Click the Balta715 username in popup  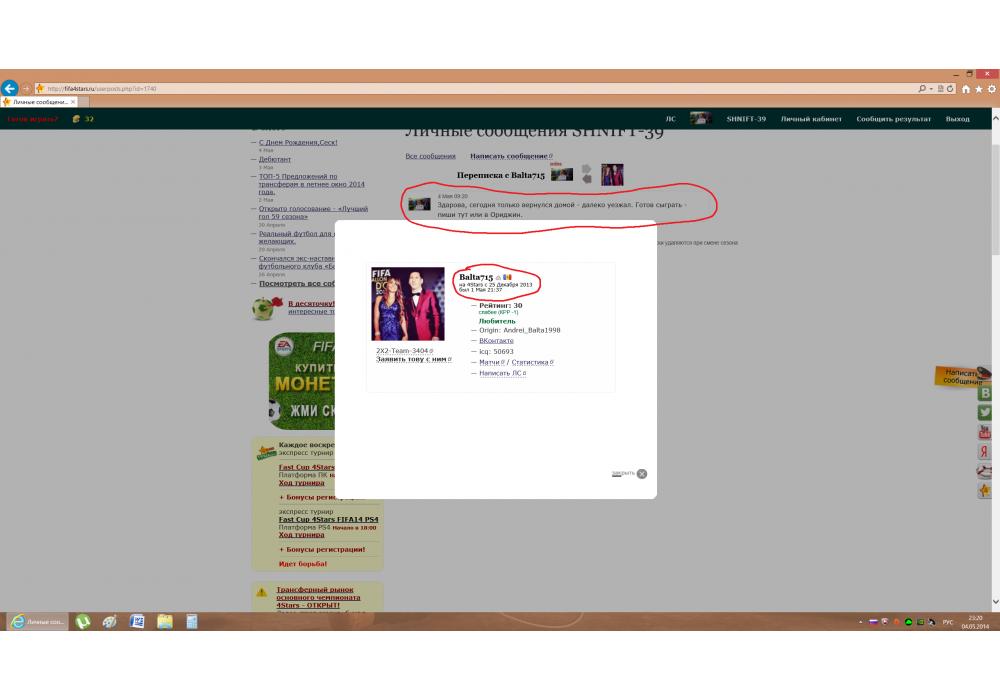point(476,277)
